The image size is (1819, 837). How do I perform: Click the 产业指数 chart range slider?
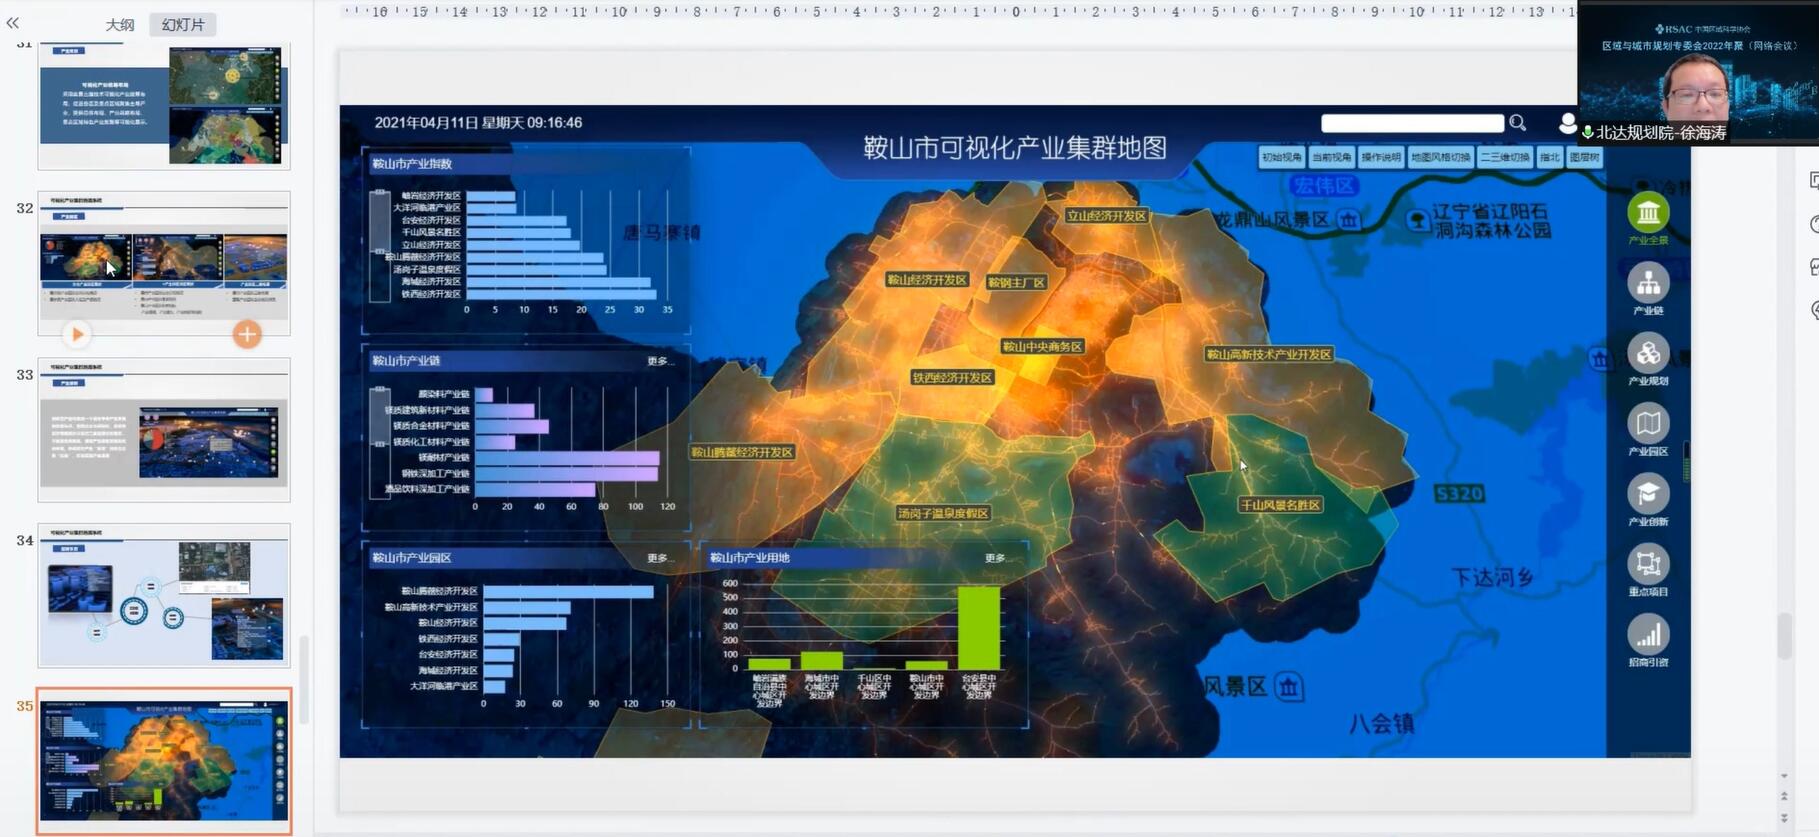[379, 246]
